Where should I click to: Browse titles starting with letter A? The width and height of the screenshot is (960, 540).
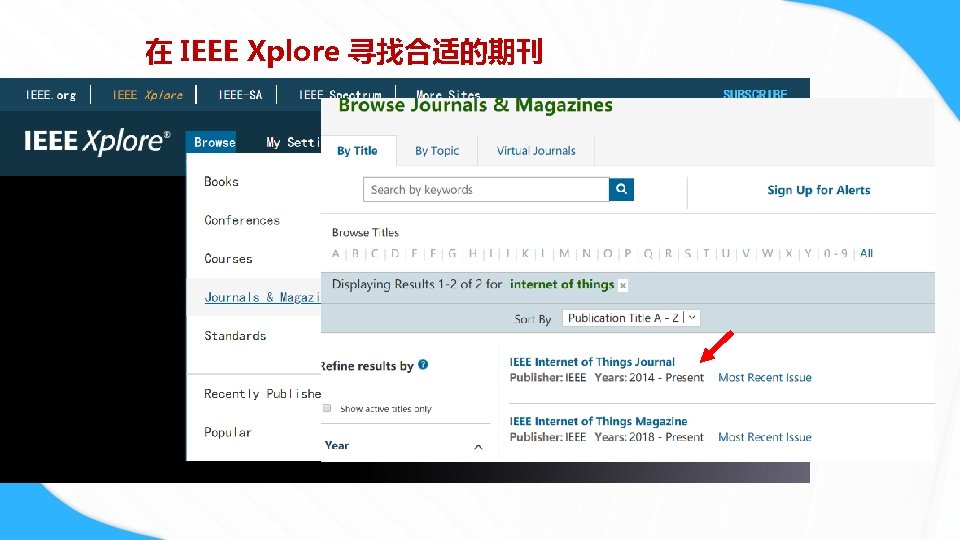[336, 253]
